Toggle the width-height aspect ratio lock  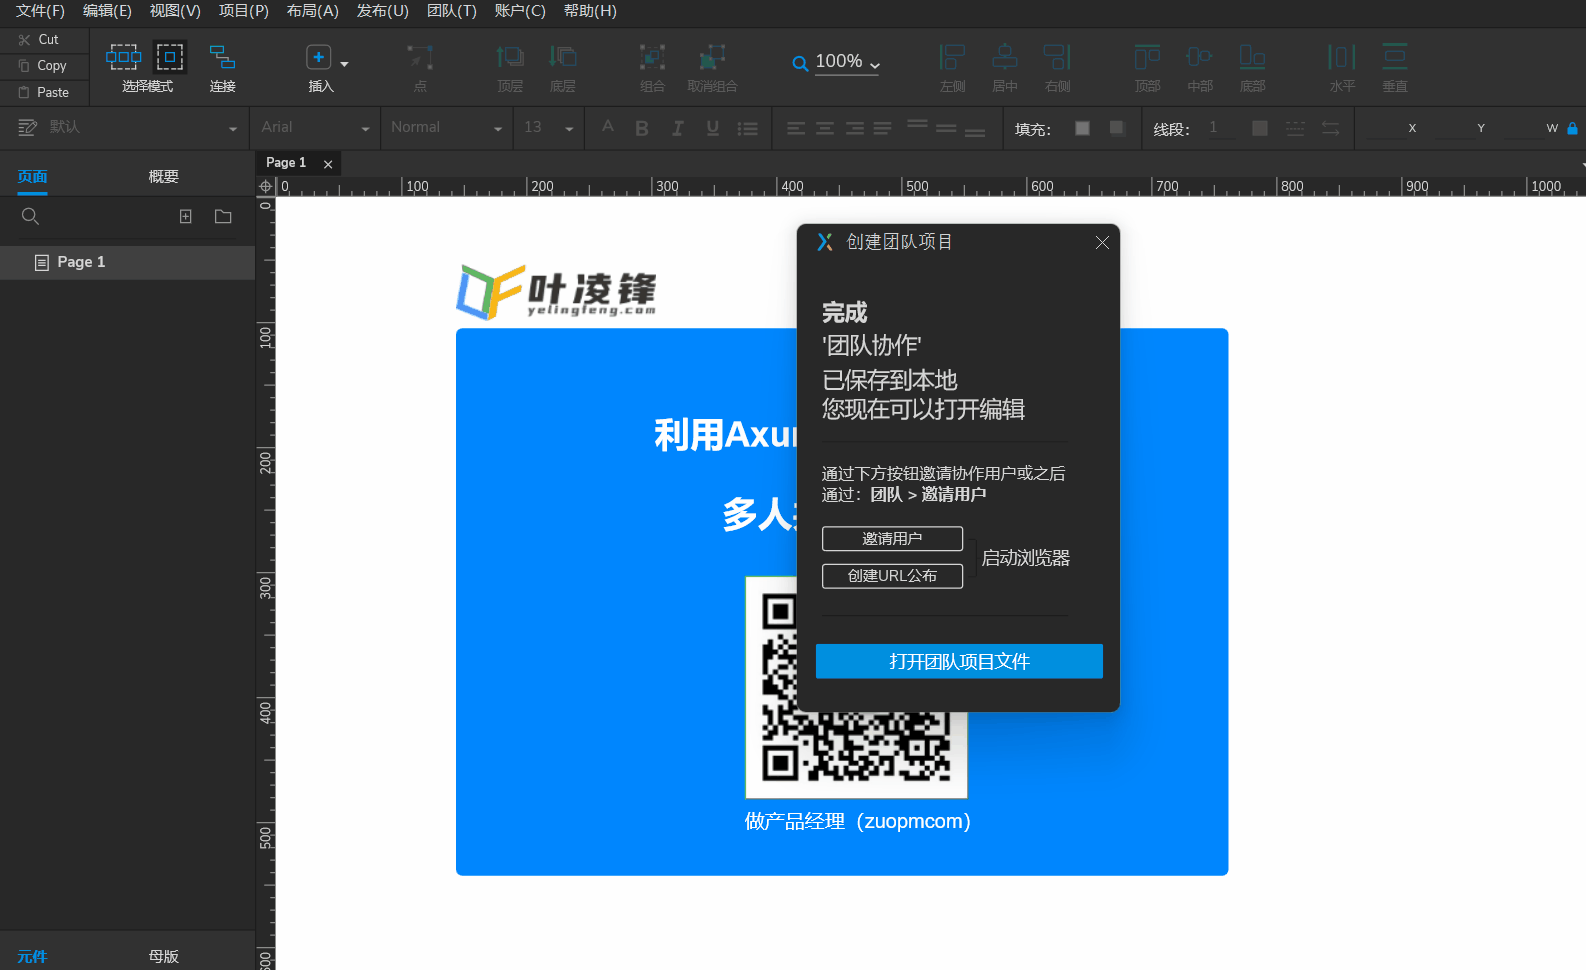tap(1572, 128)
